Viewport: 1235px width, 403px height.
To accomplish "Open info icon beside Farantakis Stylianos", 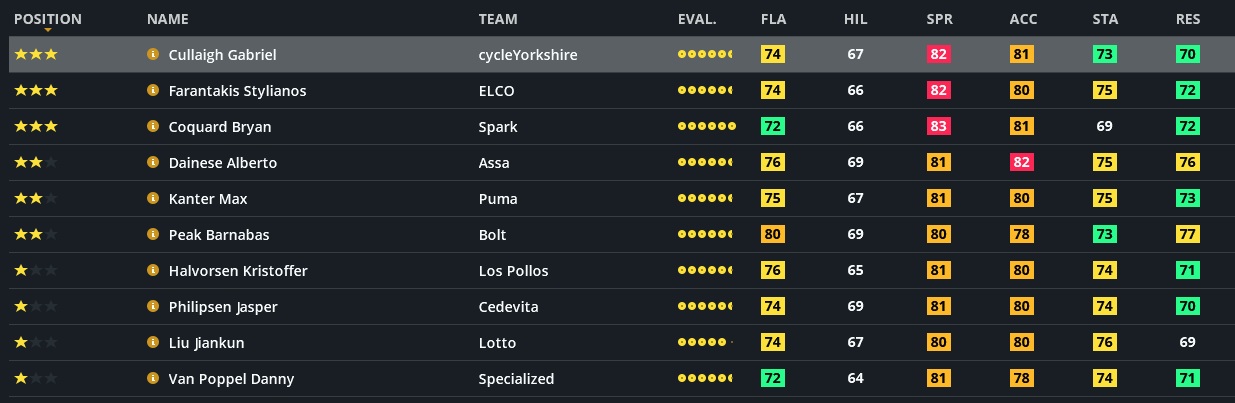I will [153, 91].
